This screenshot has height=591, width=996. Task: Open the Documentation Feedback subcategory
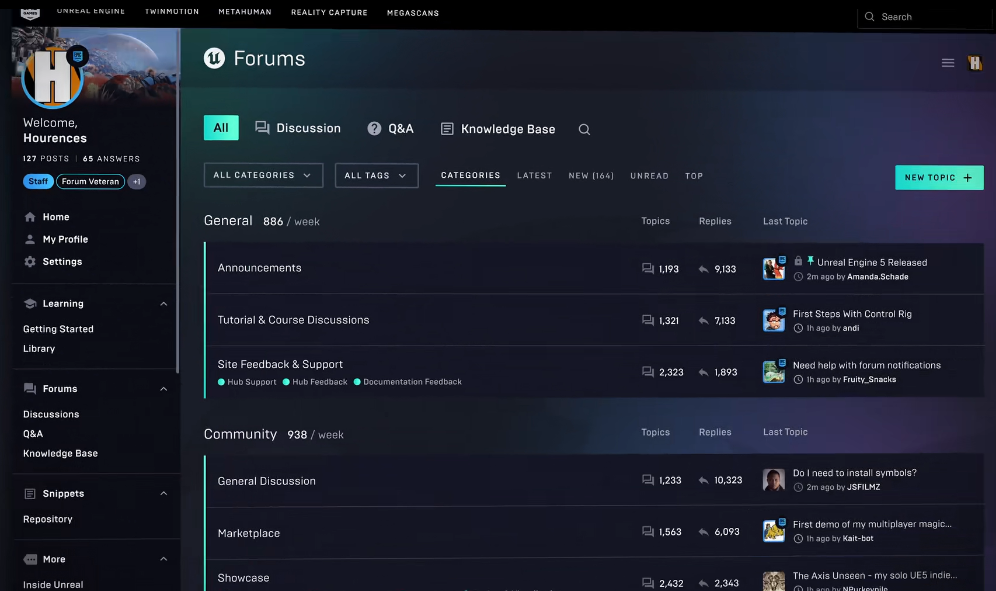[408, 382]
